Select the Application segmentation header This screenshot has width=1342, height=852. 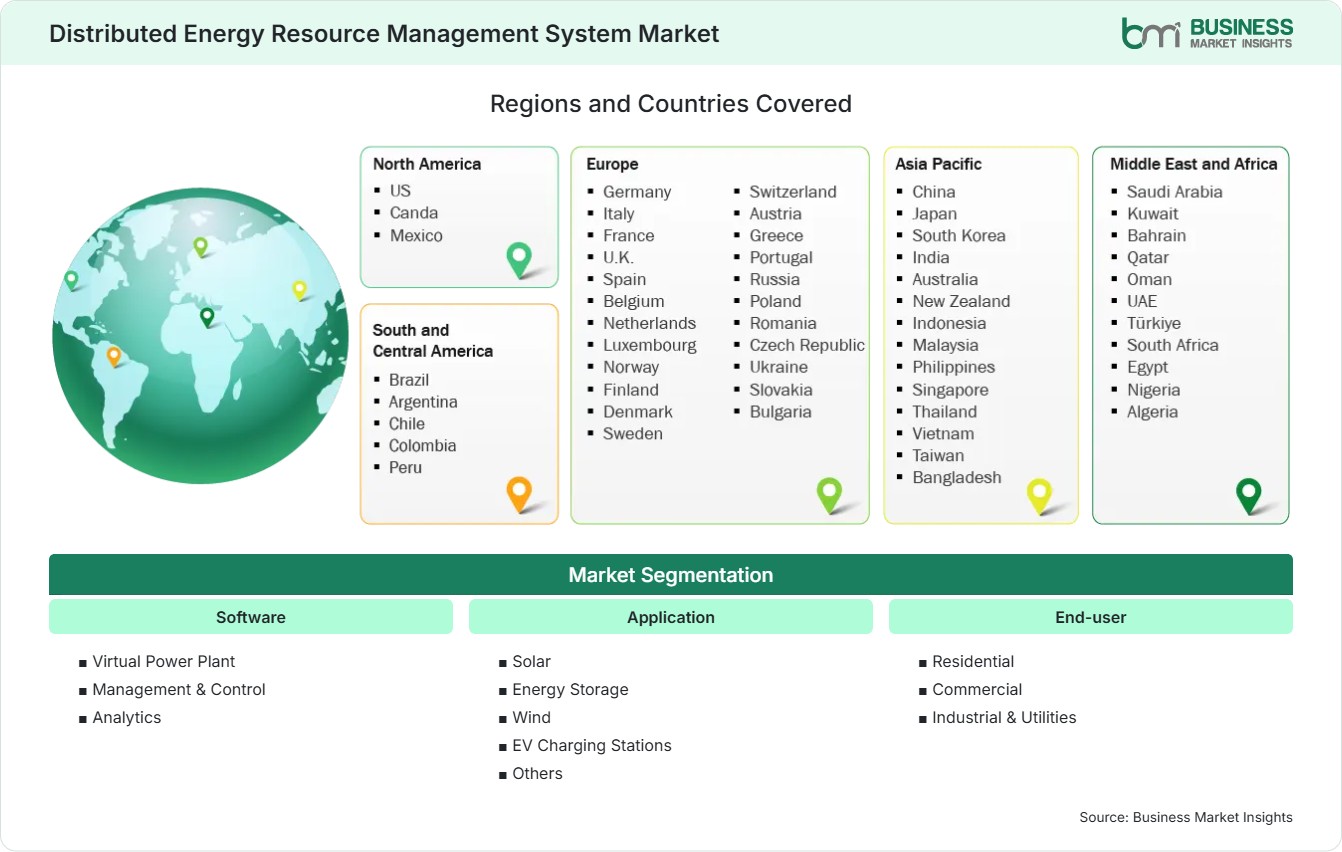(671, 617)
